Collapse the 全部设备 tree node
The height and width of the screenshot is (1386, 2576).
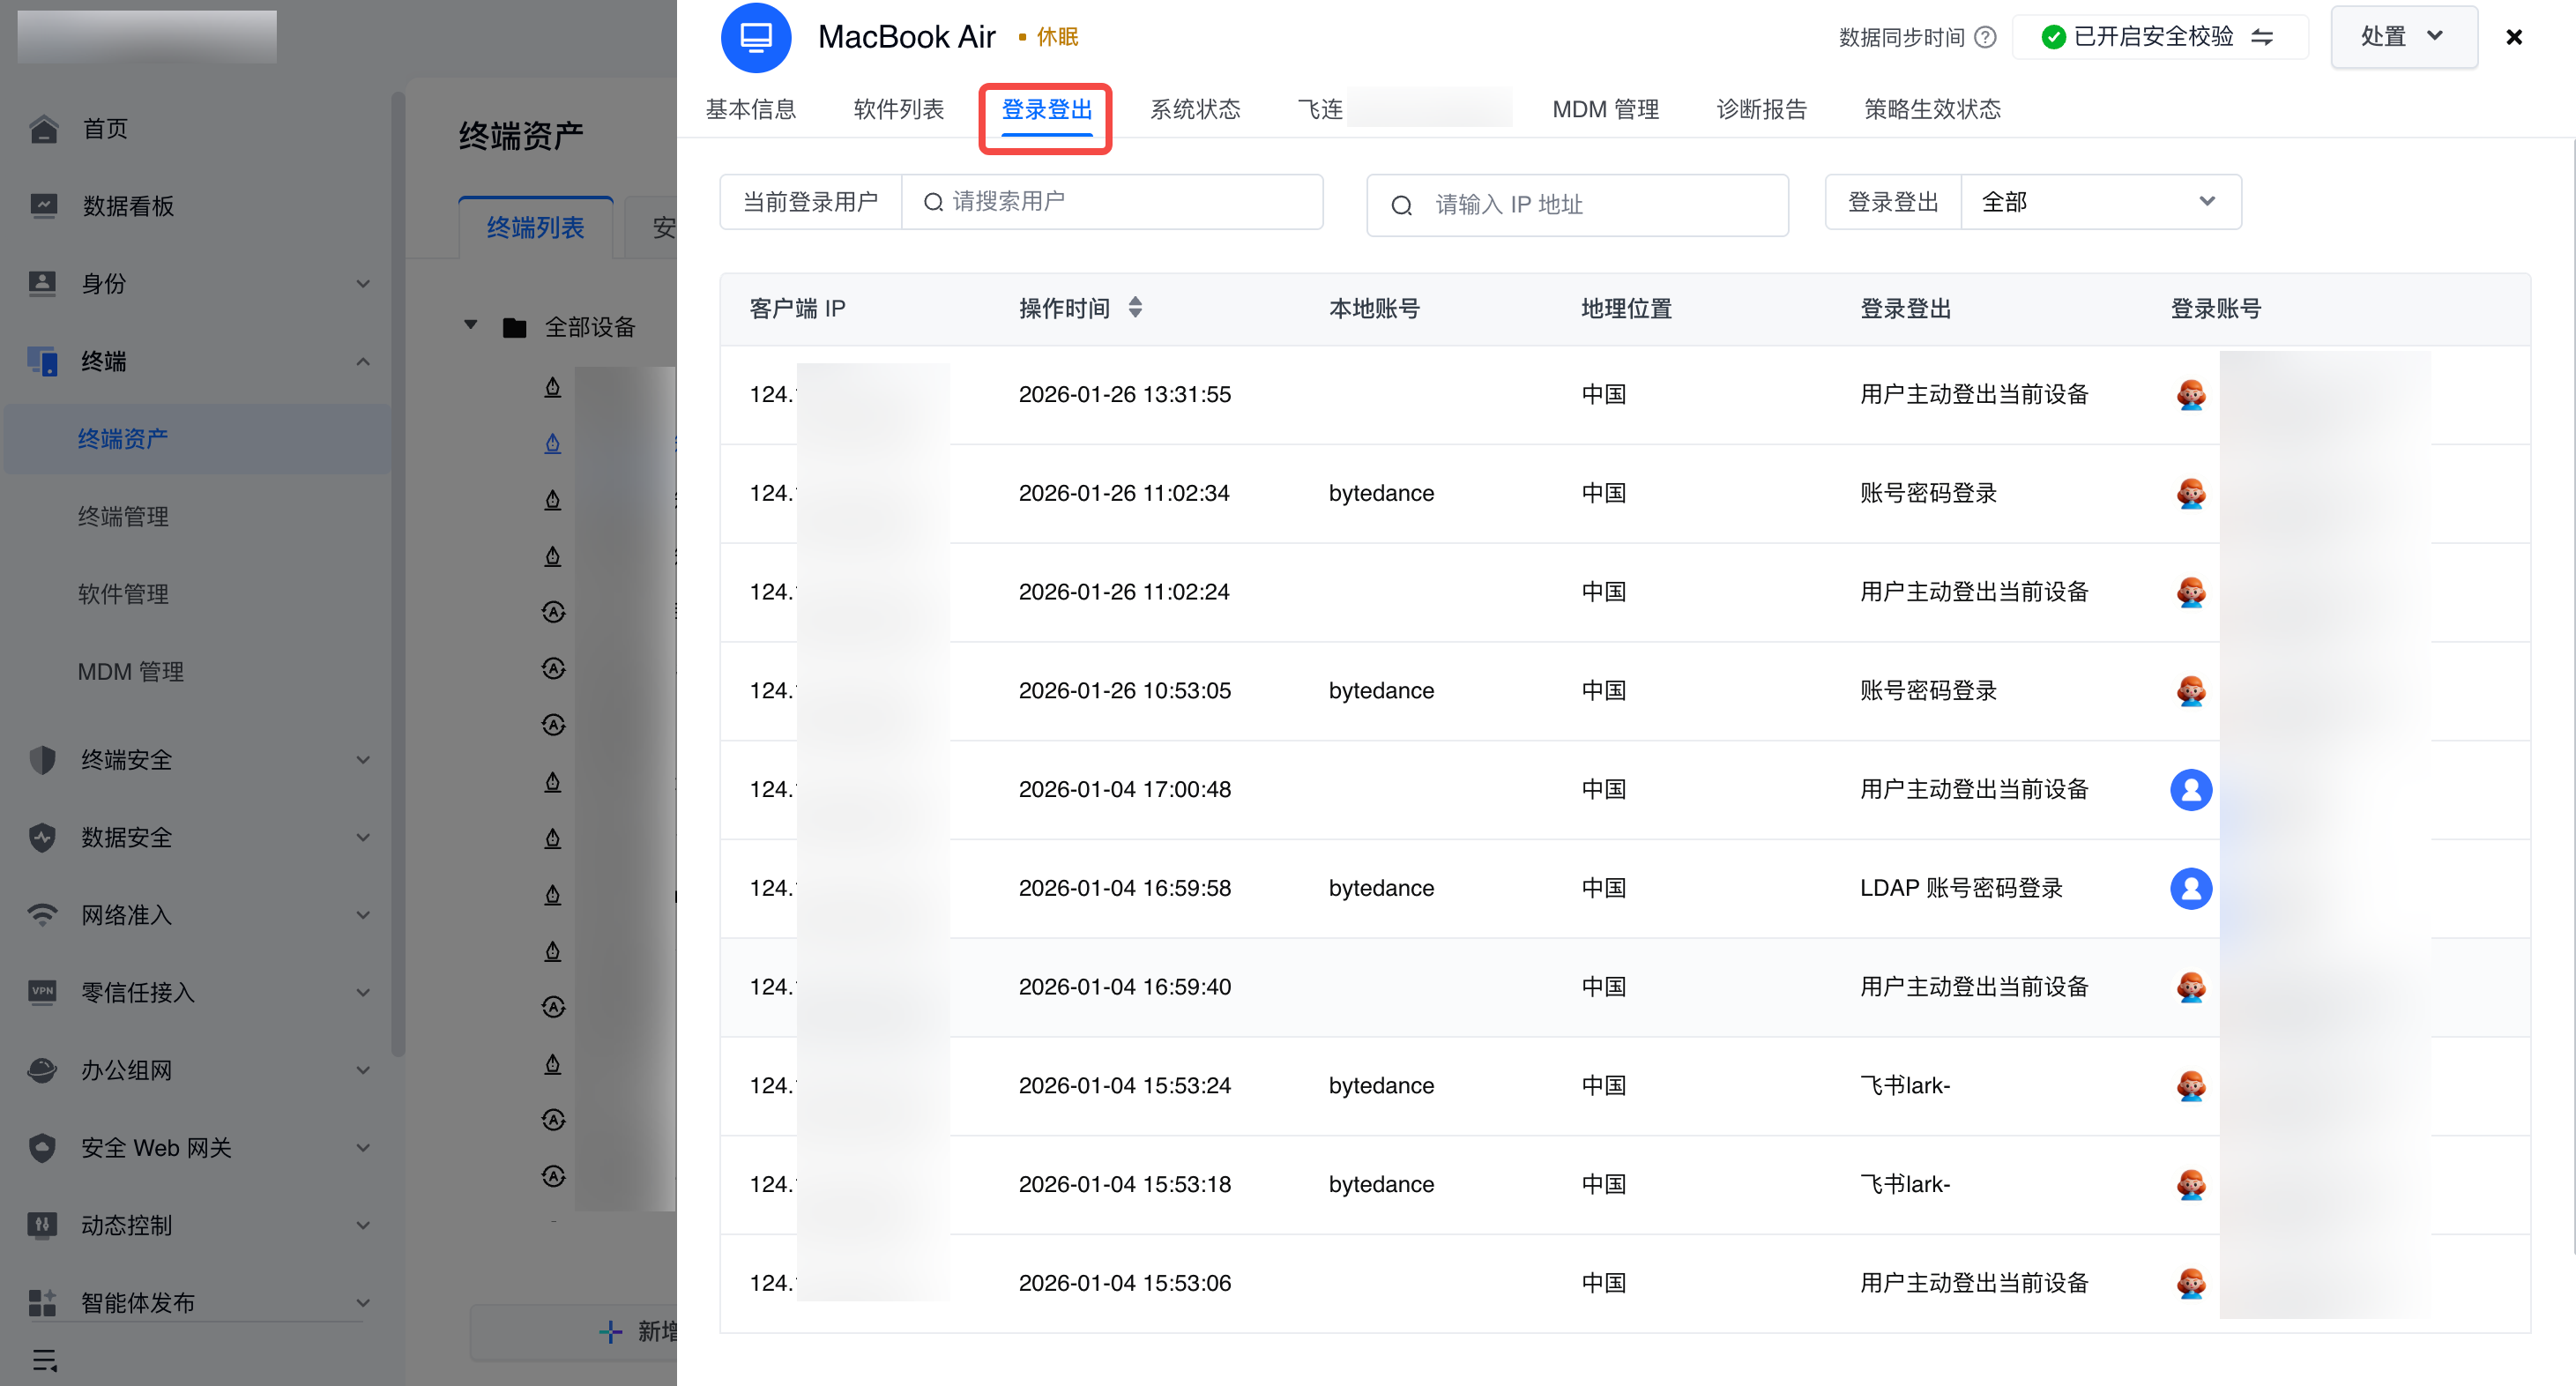tap(470, 325)
